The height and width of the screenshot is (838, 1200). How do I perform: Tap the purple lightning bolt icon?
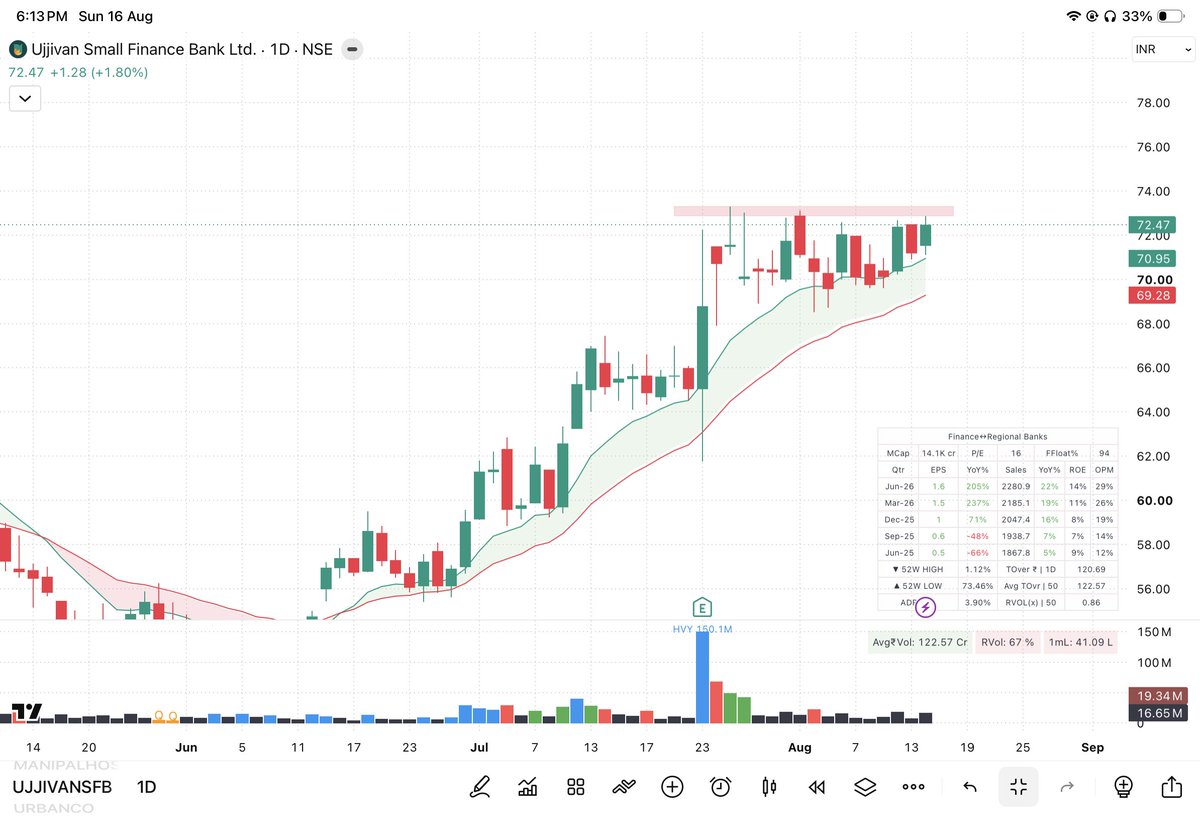(x=926, y=606)
